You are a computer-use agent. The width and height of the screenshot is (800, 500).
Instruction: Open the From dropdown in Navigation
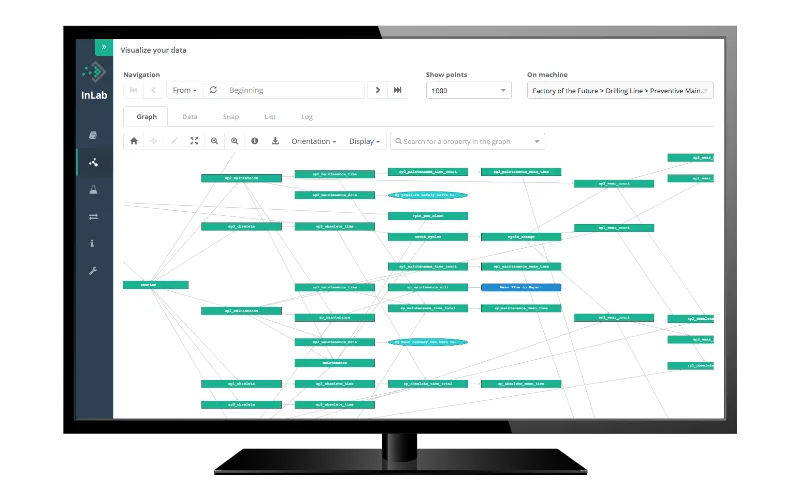[184, 90]
